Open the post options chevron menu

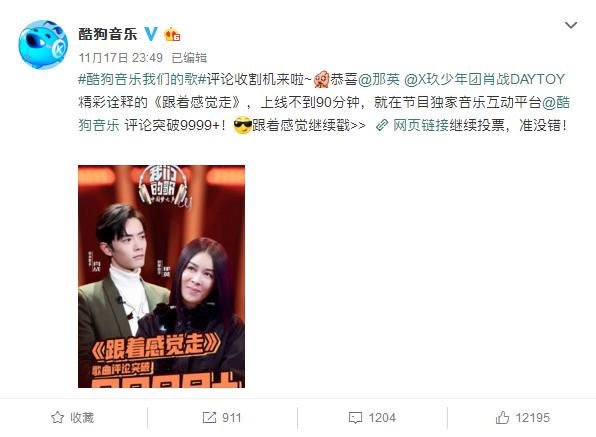pos(571,25)
